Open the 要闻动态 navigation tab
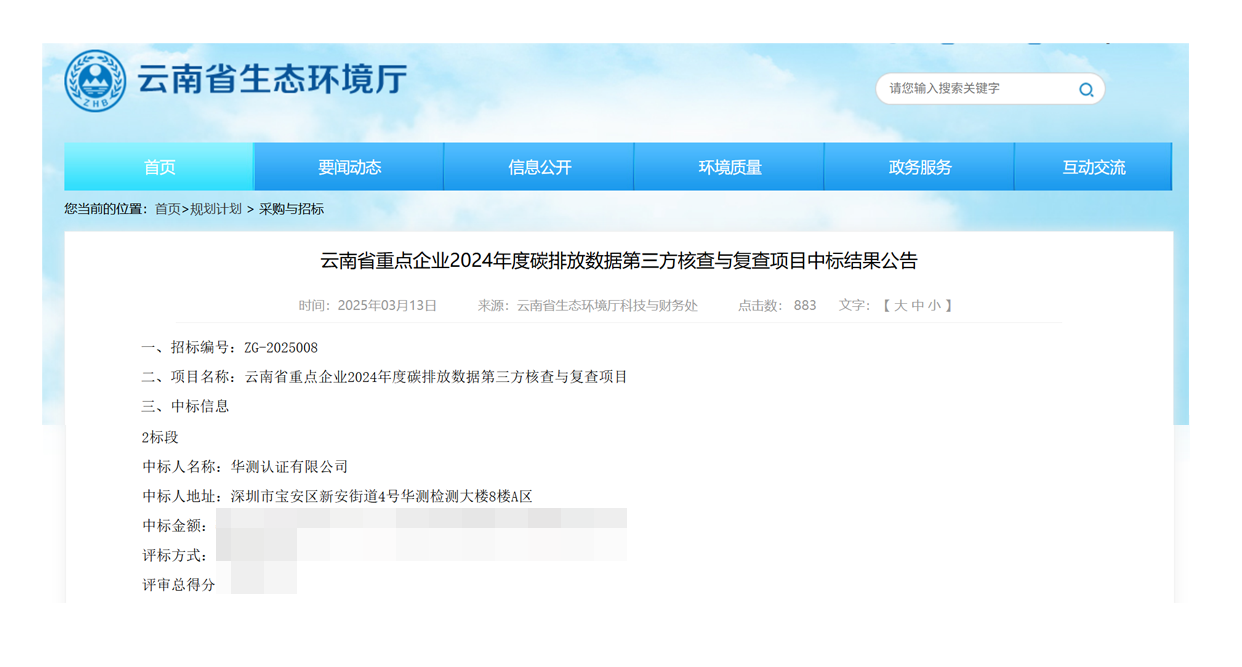 point(349,167)
